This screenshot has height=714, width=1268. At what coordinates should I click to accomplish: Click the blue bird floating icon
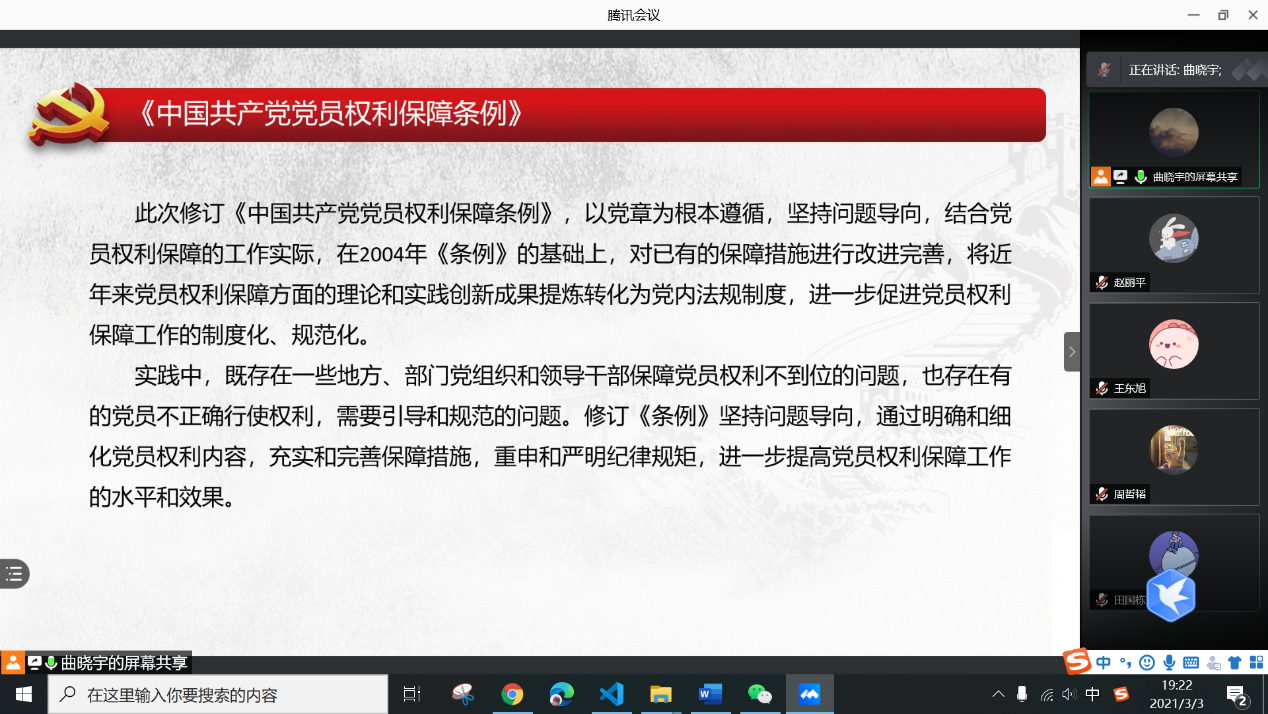coord(1171,596)
